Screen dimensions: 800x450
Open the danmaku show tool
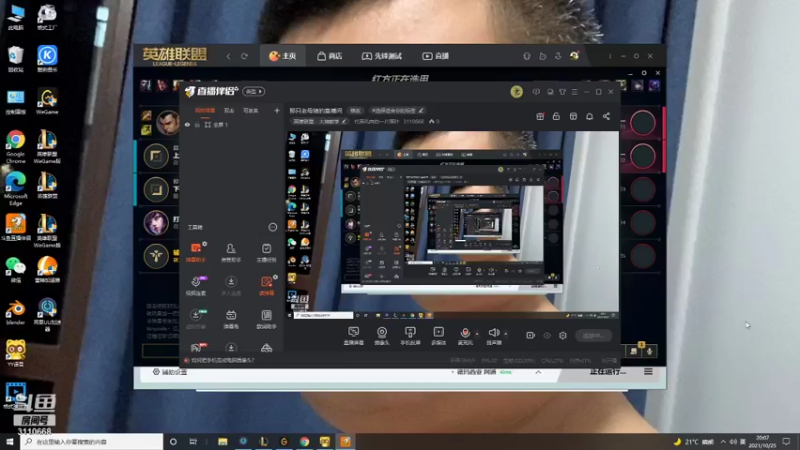coord(231,319)
